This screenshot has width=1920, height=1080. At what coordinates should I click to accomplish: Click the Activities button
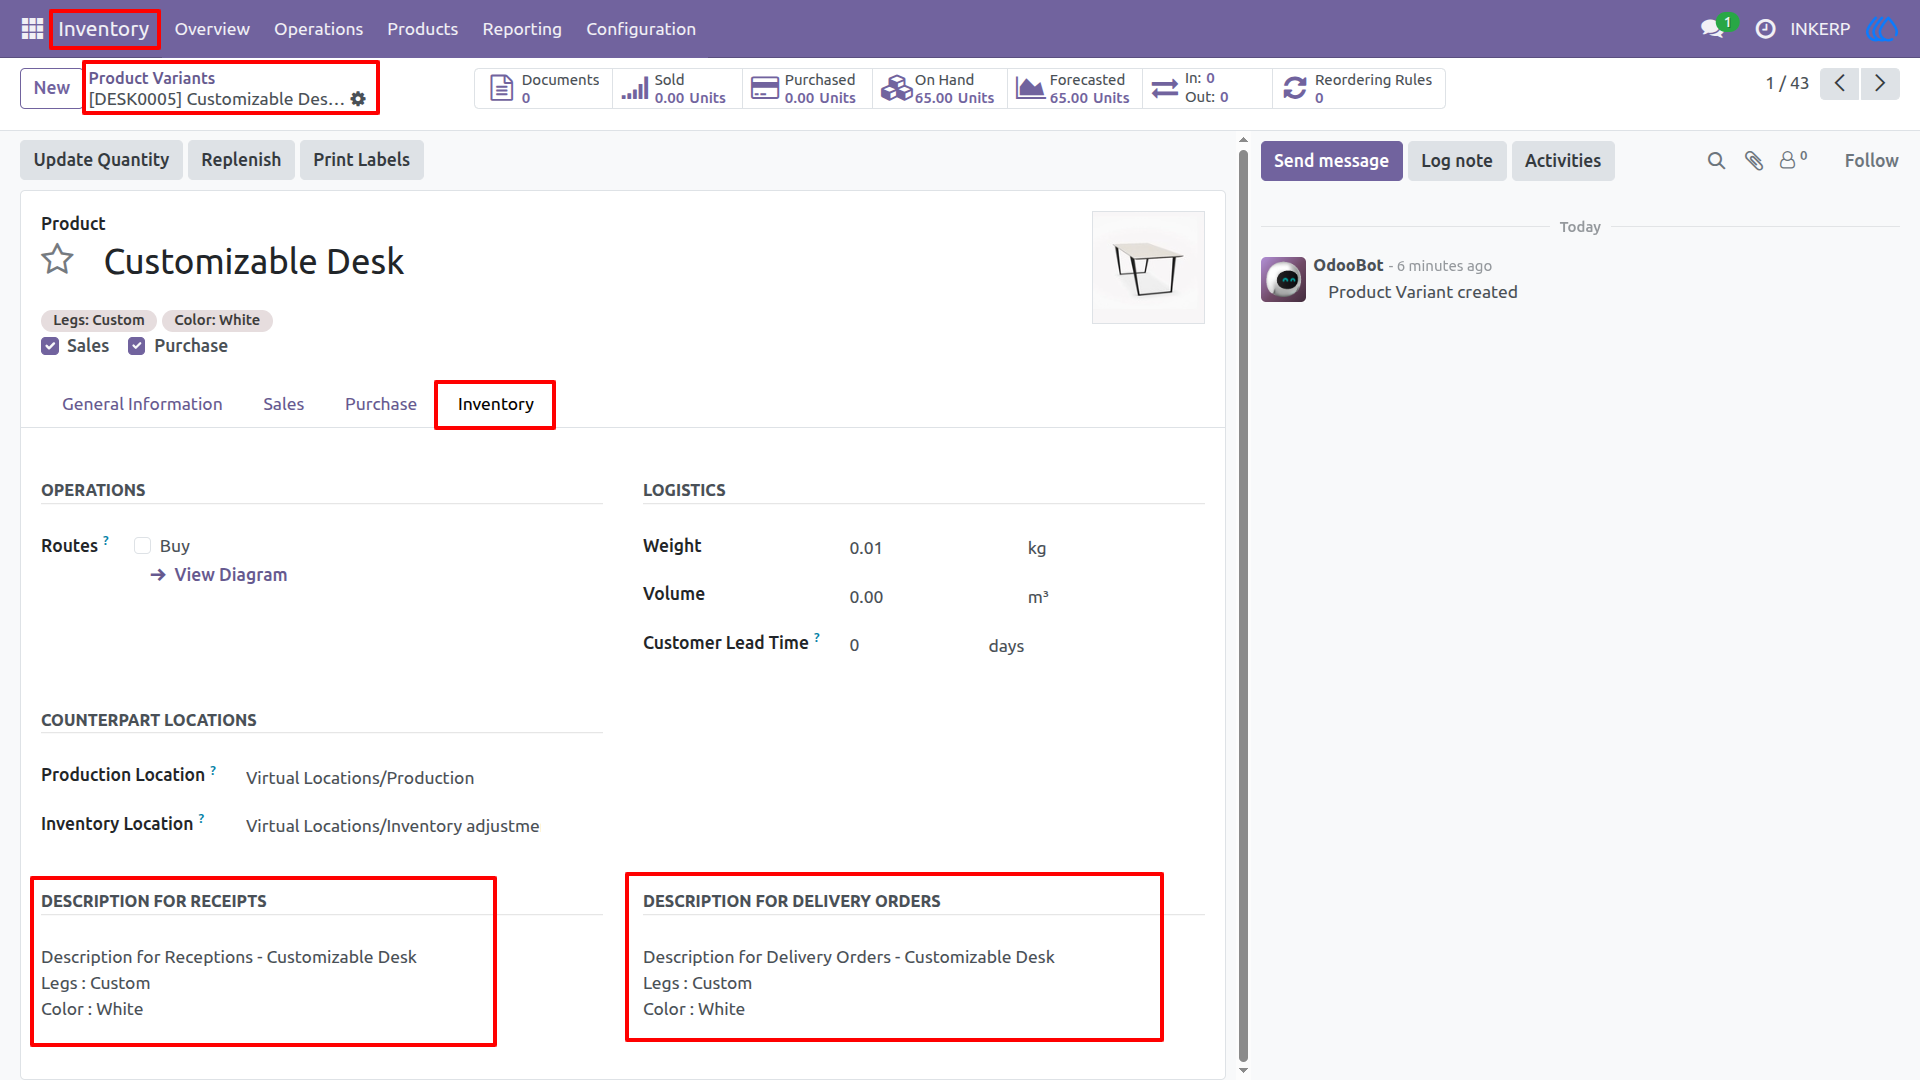coord(1562,161)
